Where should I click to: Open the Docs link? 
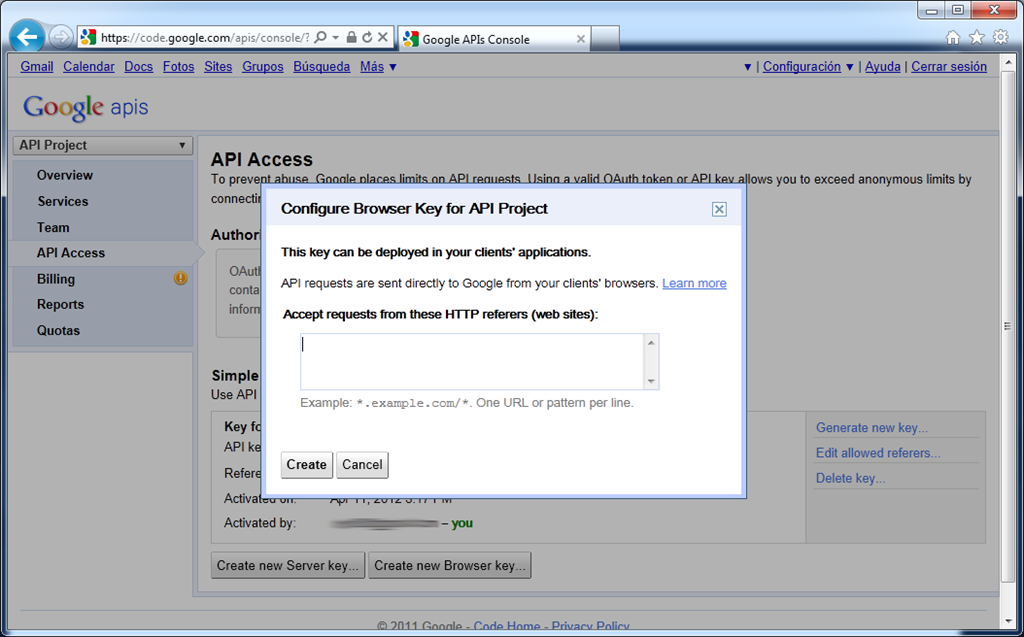[x=138, y=67]
